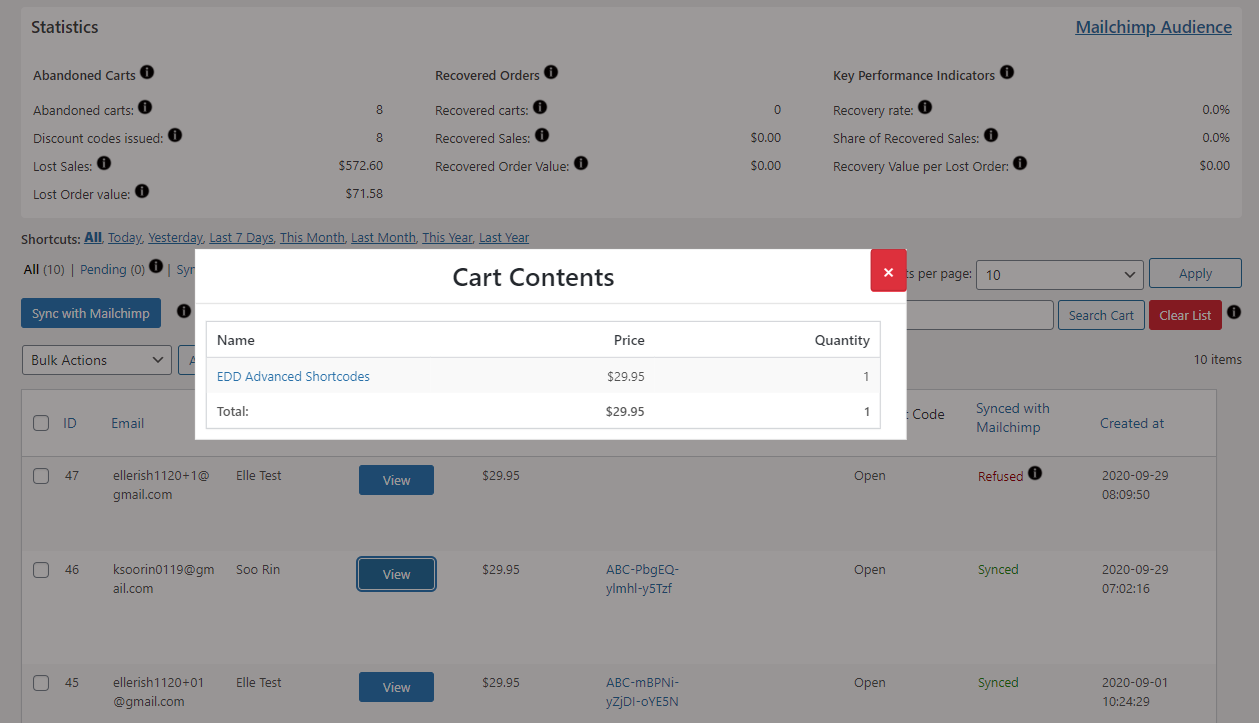
Task: Open the EDD Advanced Shortcodes product link
Action: click(x=293, y=377)
